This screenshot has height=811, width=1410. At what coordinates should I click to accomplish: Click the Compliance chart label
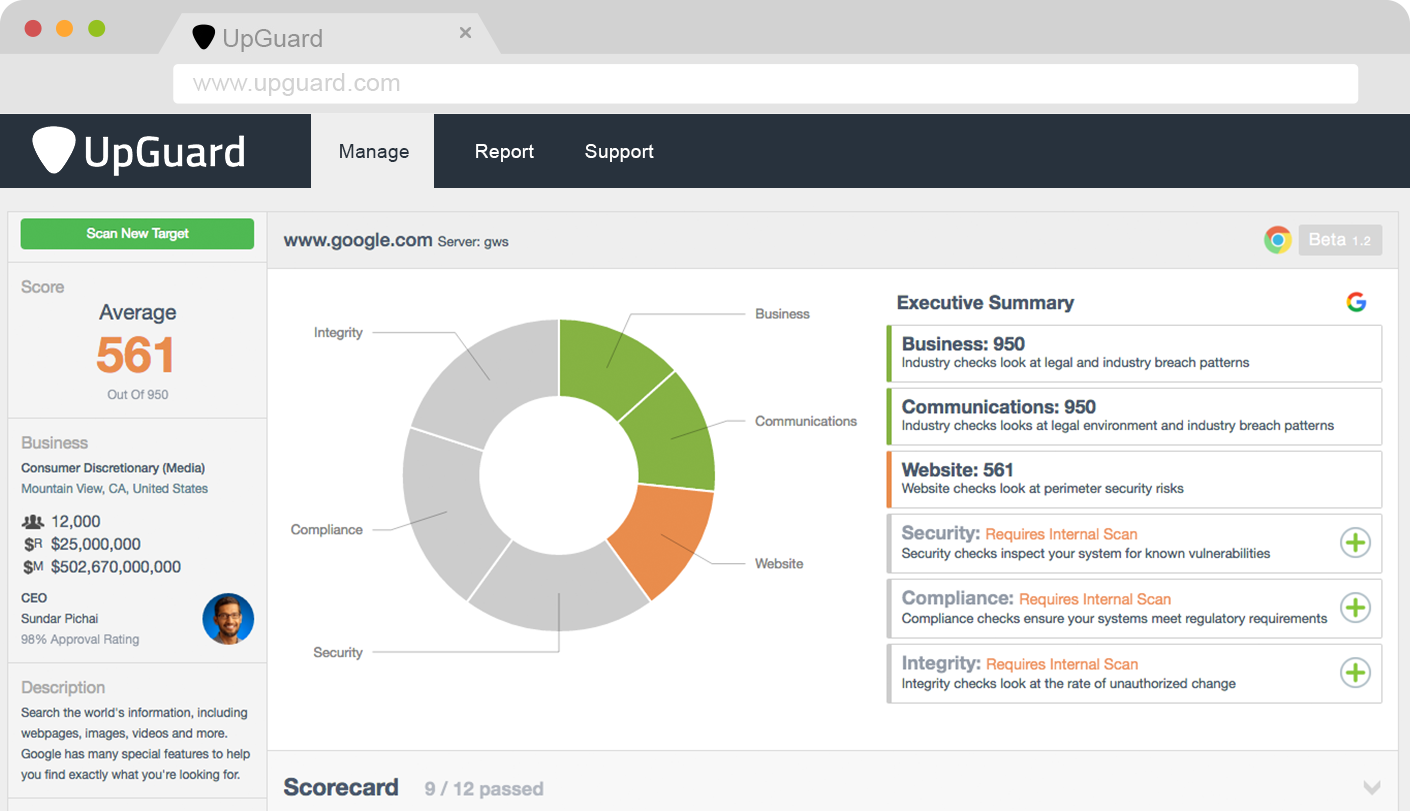[x=327, y=530]
